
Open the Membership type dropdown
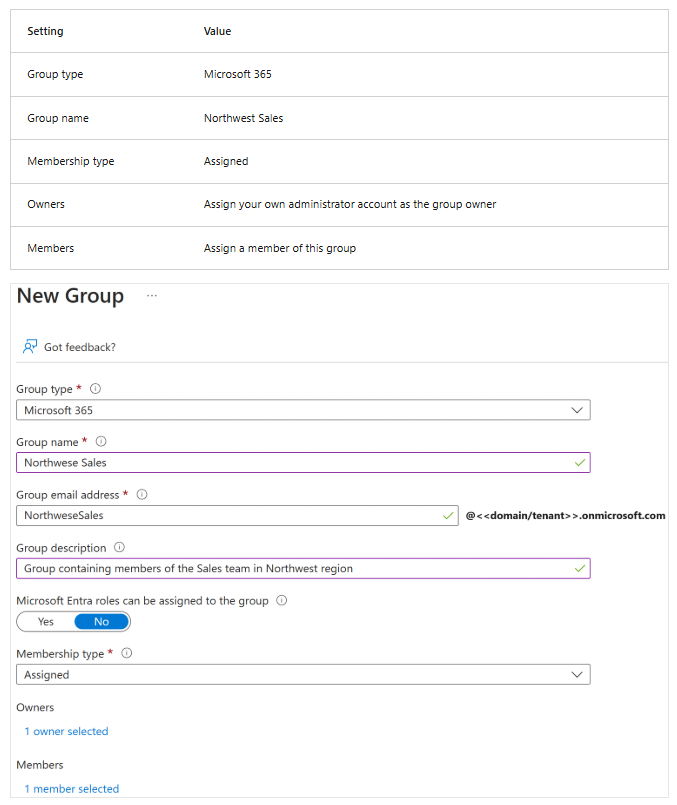pyautogui.click(x=303, y=675)
